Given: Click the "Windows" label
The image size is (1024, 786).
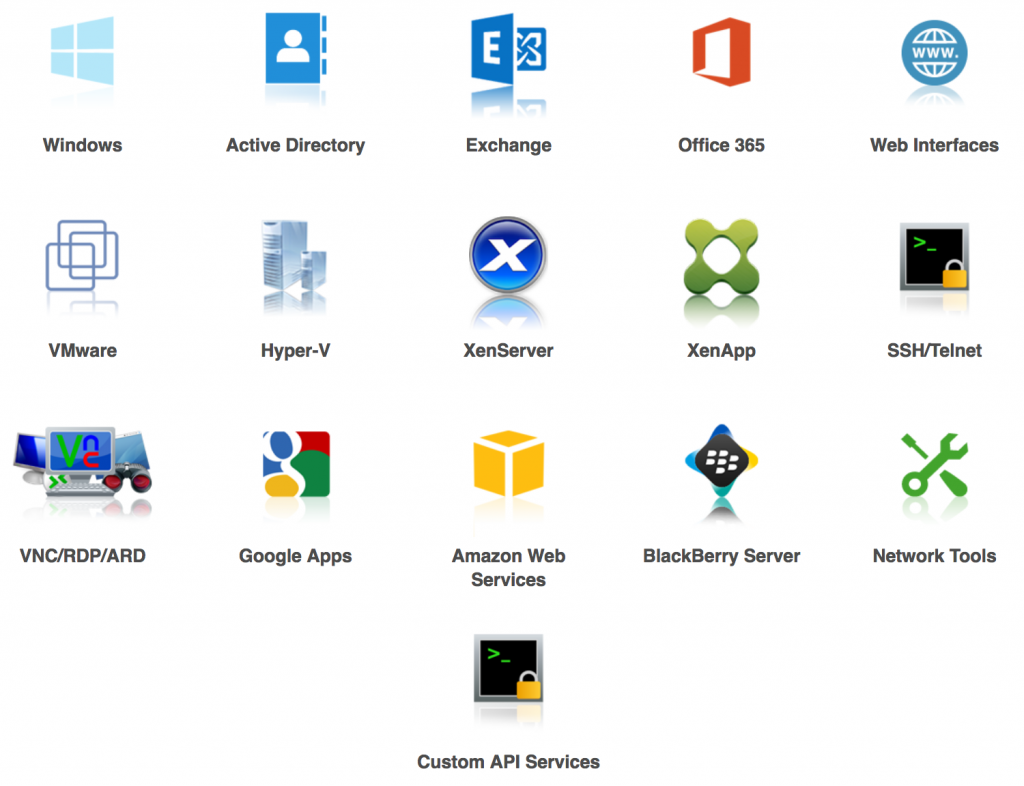Looking at the screenshot, I should click(x=82, y=145).
